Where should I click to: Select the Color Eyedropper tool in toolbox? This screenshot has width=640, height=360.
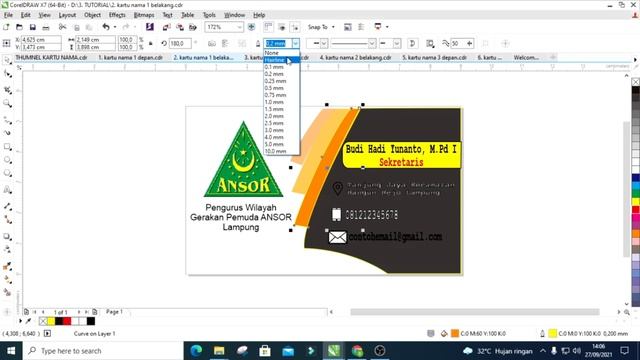[7, 266]
